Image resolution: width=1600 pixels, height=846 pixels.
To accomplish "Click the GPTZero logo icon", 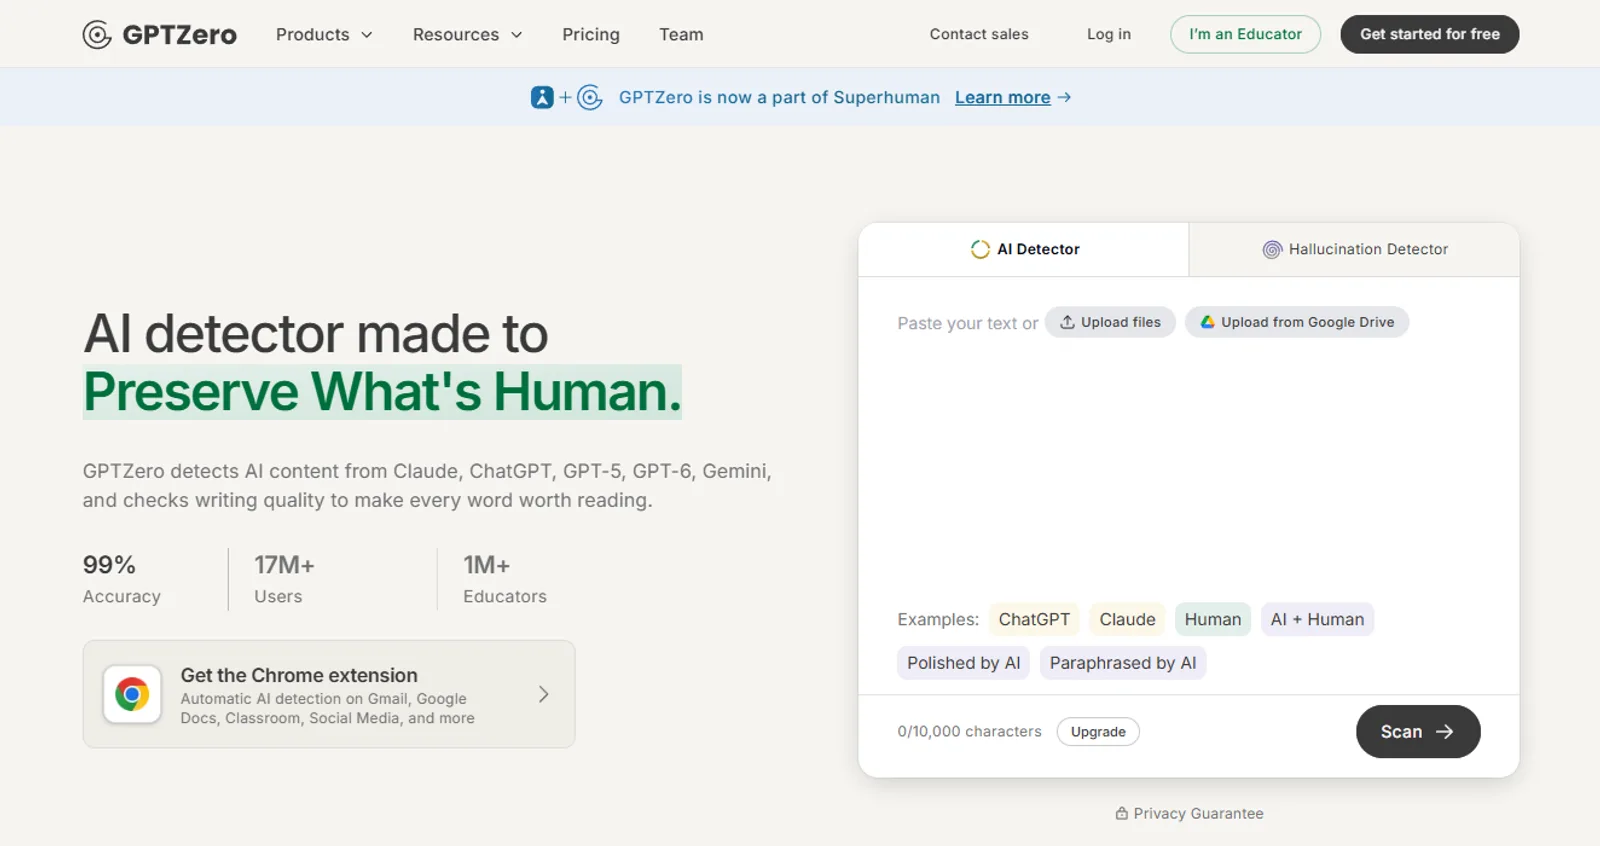I will [x=97, y=35].
